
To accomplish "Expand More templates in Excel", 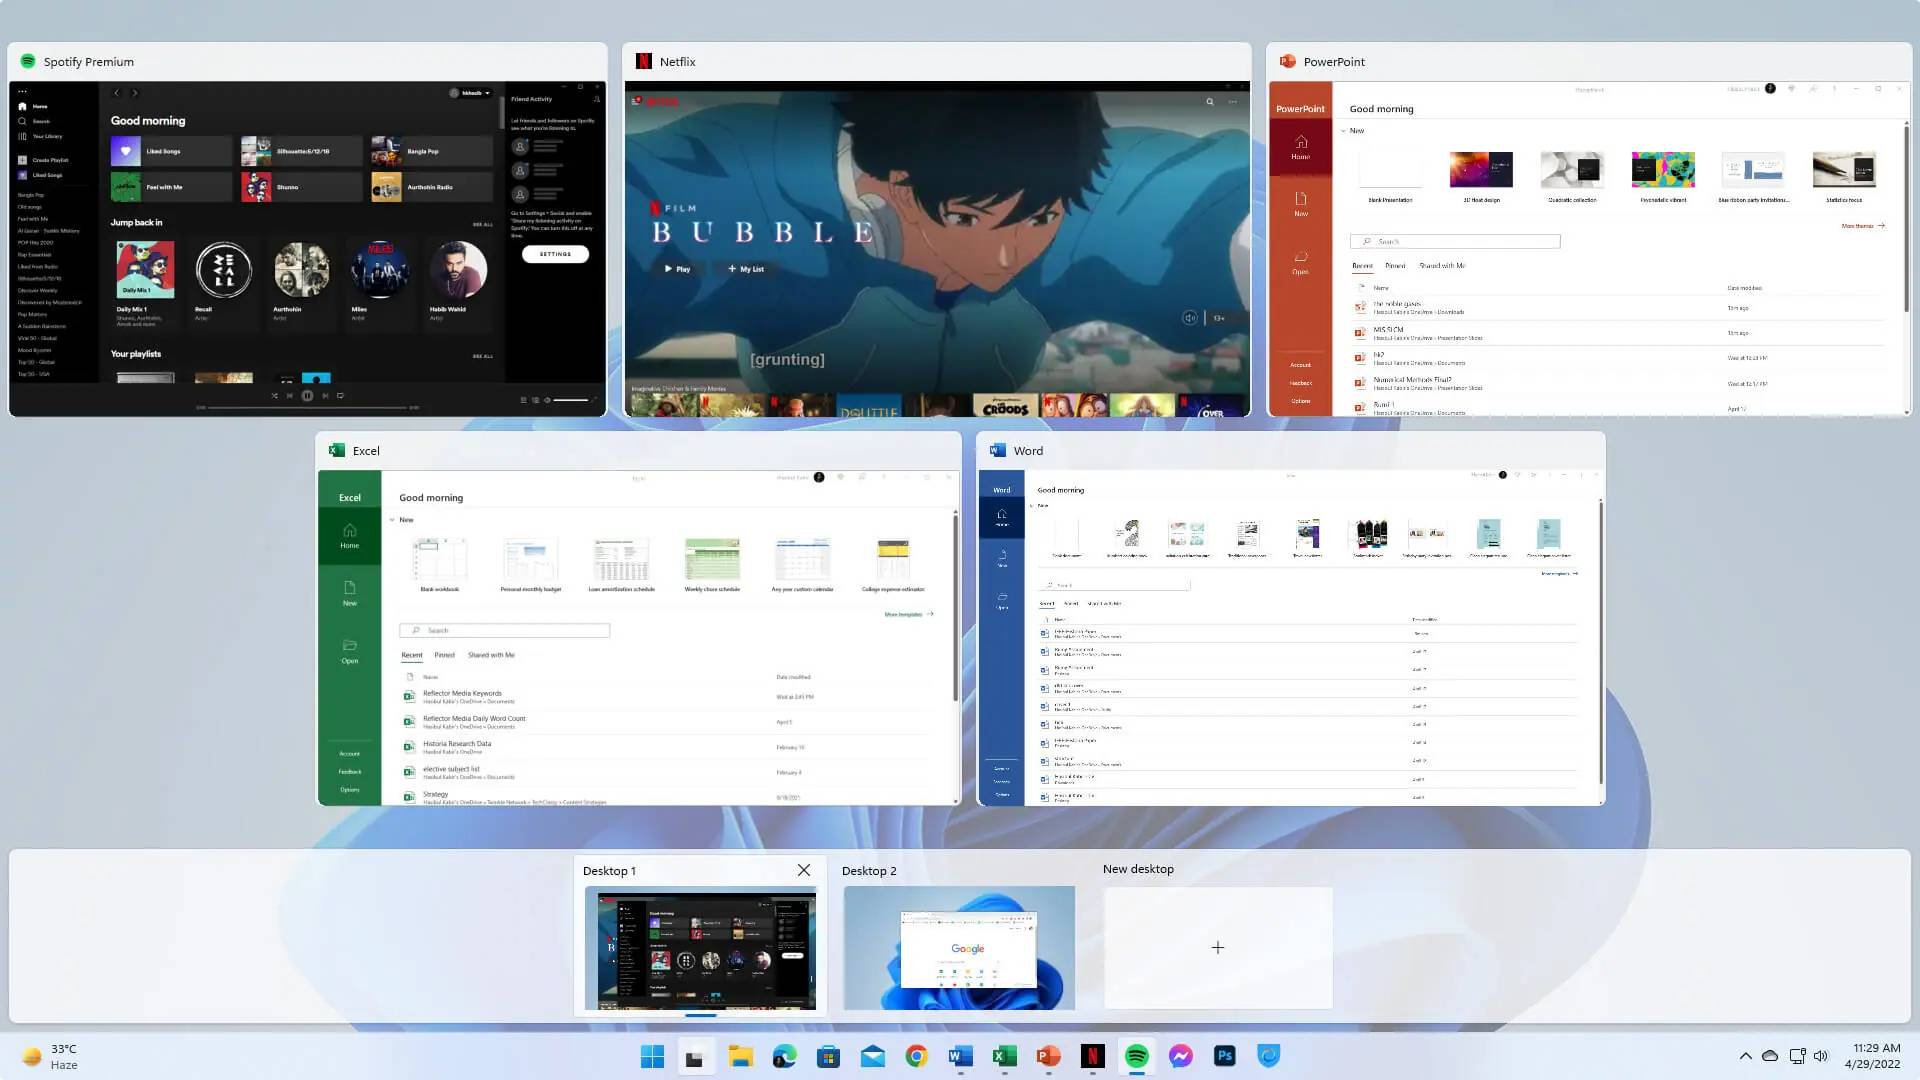I will coord(903,613).
